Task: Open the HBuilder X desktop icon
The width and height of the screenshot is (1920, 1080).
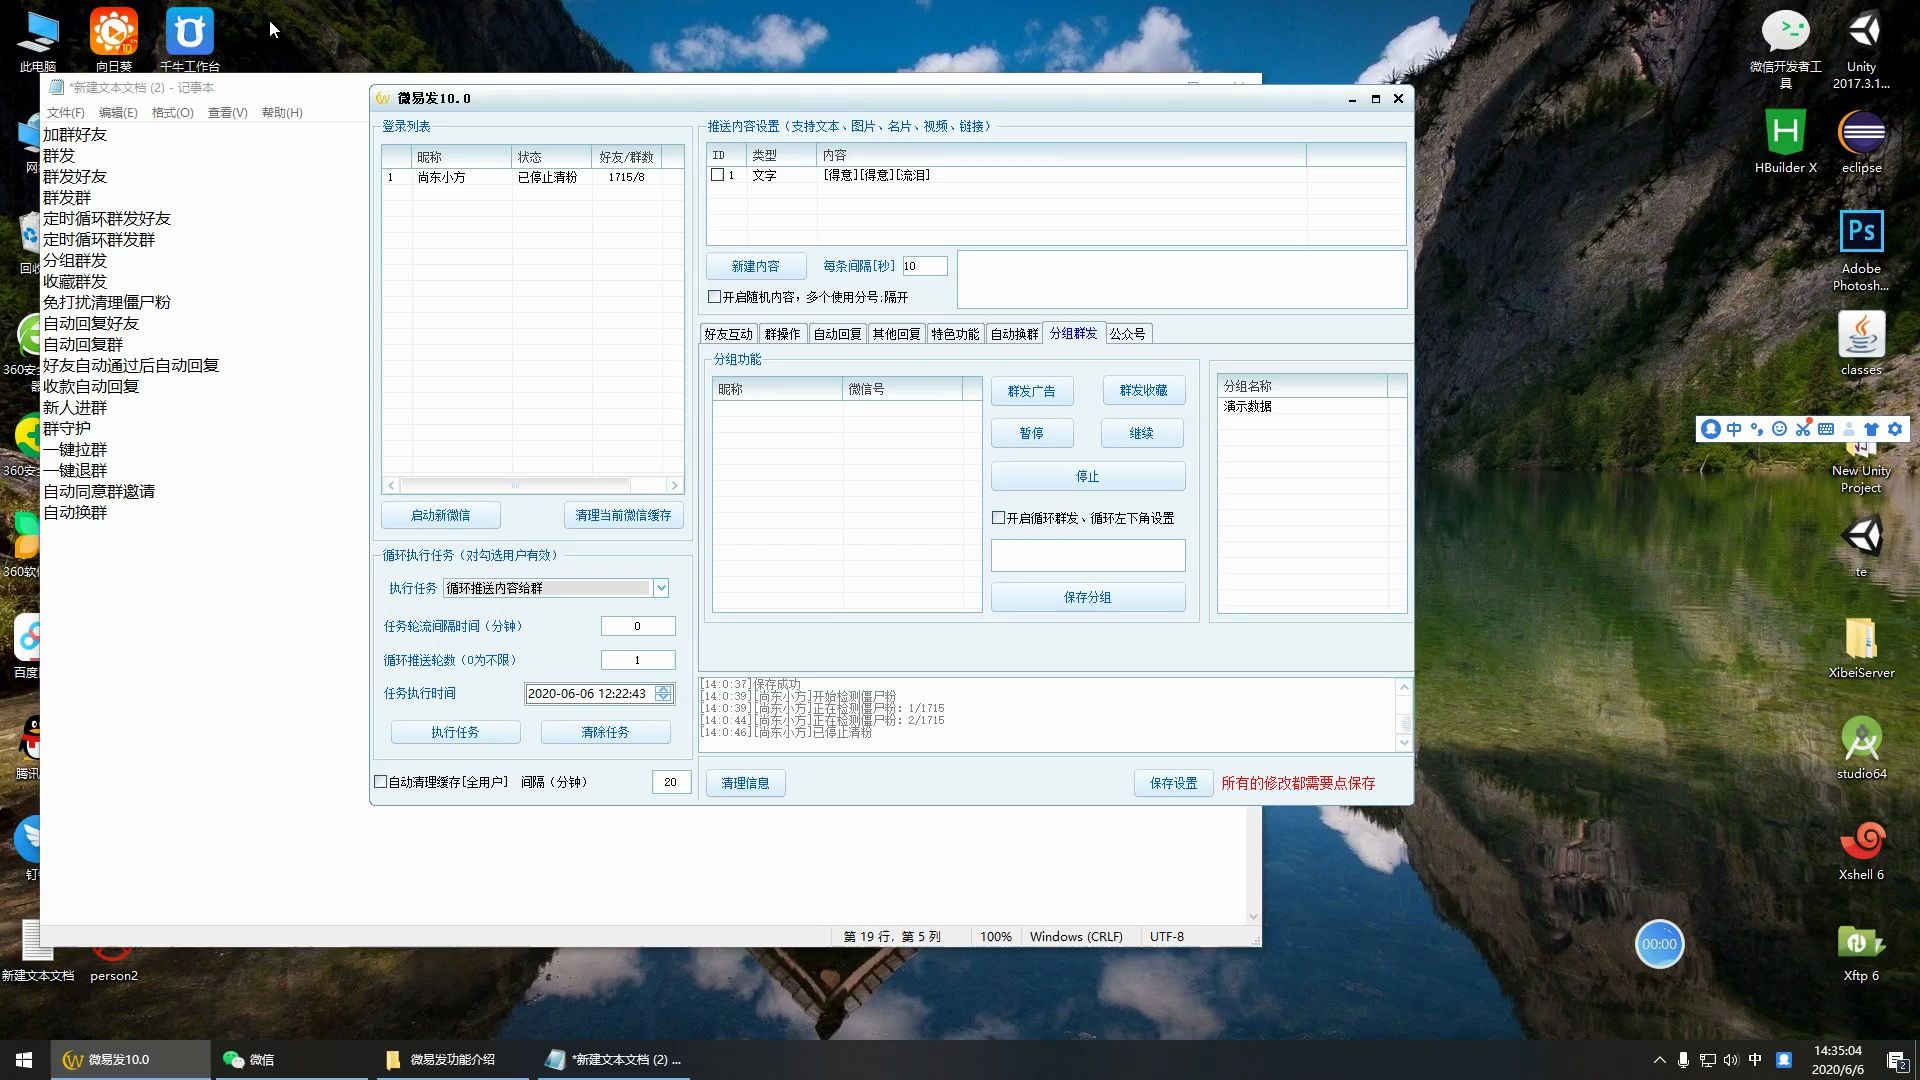Action: pos(1785,141)
